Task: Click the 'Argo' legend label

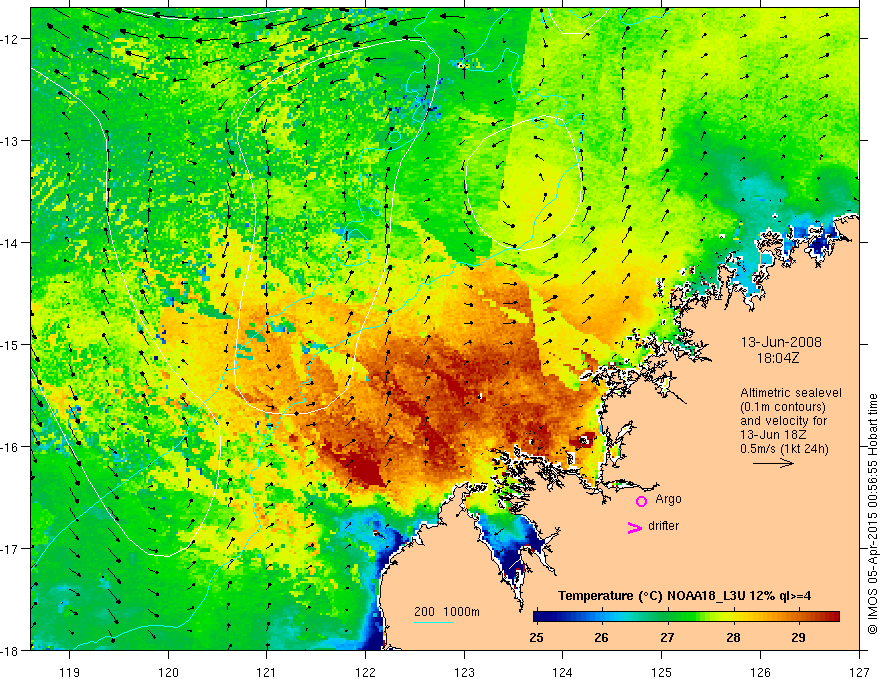Action: (x=668, y=499)
